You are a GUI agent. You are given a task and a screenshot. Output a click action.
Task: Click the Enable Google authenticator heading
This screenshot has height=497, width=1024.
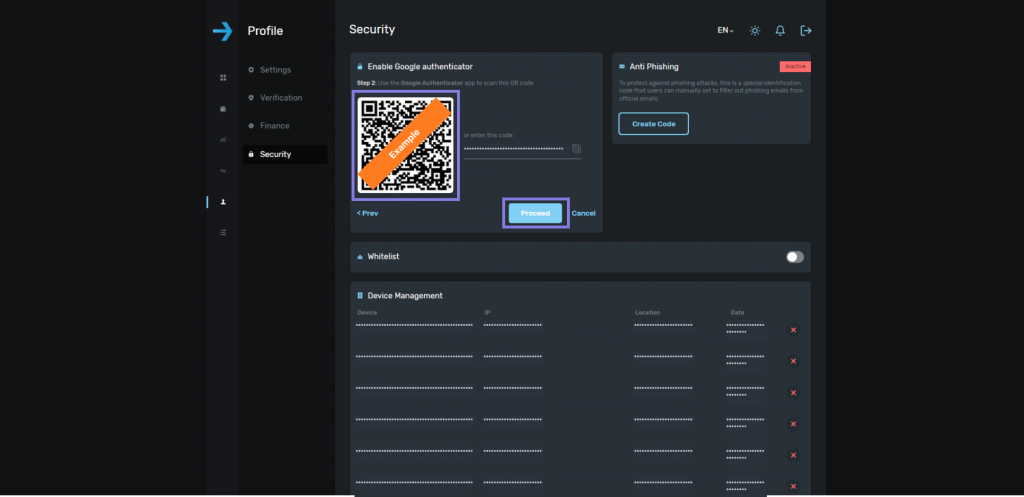420,67
